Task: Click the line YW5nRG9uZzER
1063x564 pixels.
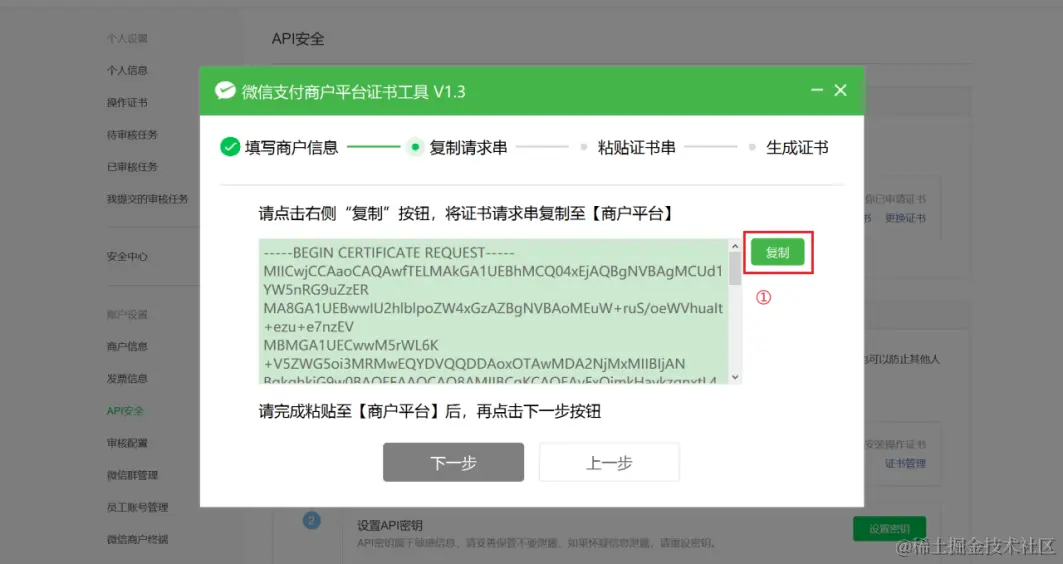Action: click(316, 289)
